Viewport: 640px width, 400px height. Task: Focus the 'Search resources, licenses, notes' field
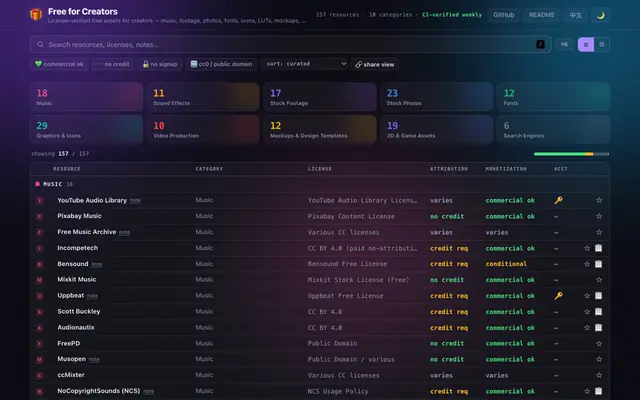pyautogui.click(x=291, y=44)
